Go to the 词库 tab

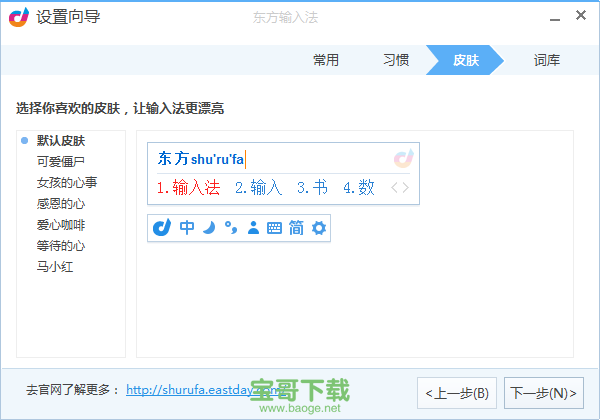click(547, 60)
